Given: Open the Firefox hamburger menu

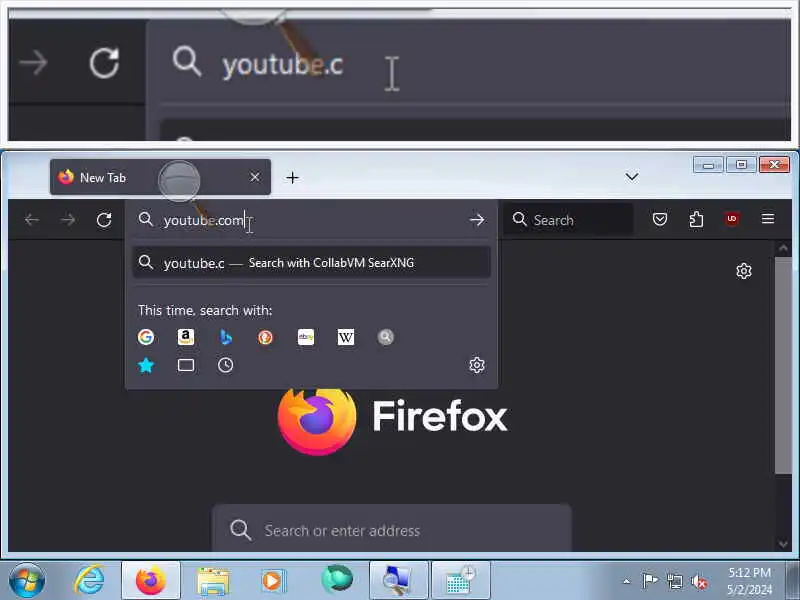Looking at the screenshot, I should coord(768,219).
